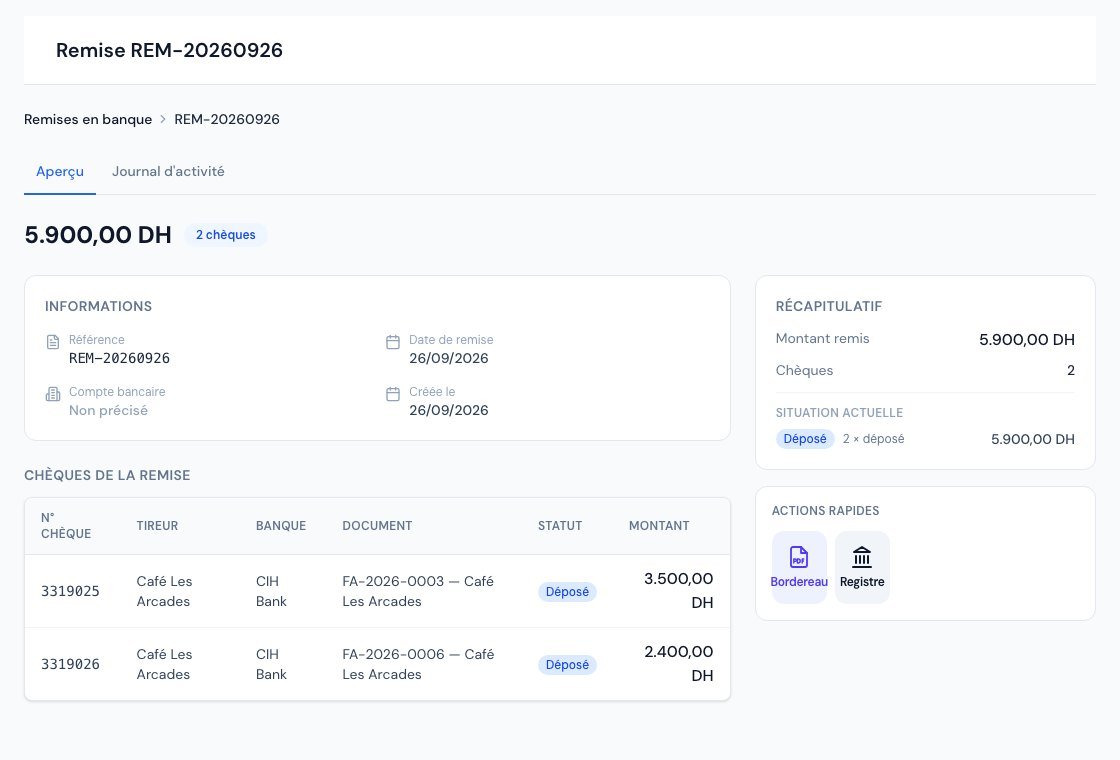The height and width of the screenshot is (760, 1120).
Task: Click the N° CHÈQUE column header
Action: [x=66, y=526]
